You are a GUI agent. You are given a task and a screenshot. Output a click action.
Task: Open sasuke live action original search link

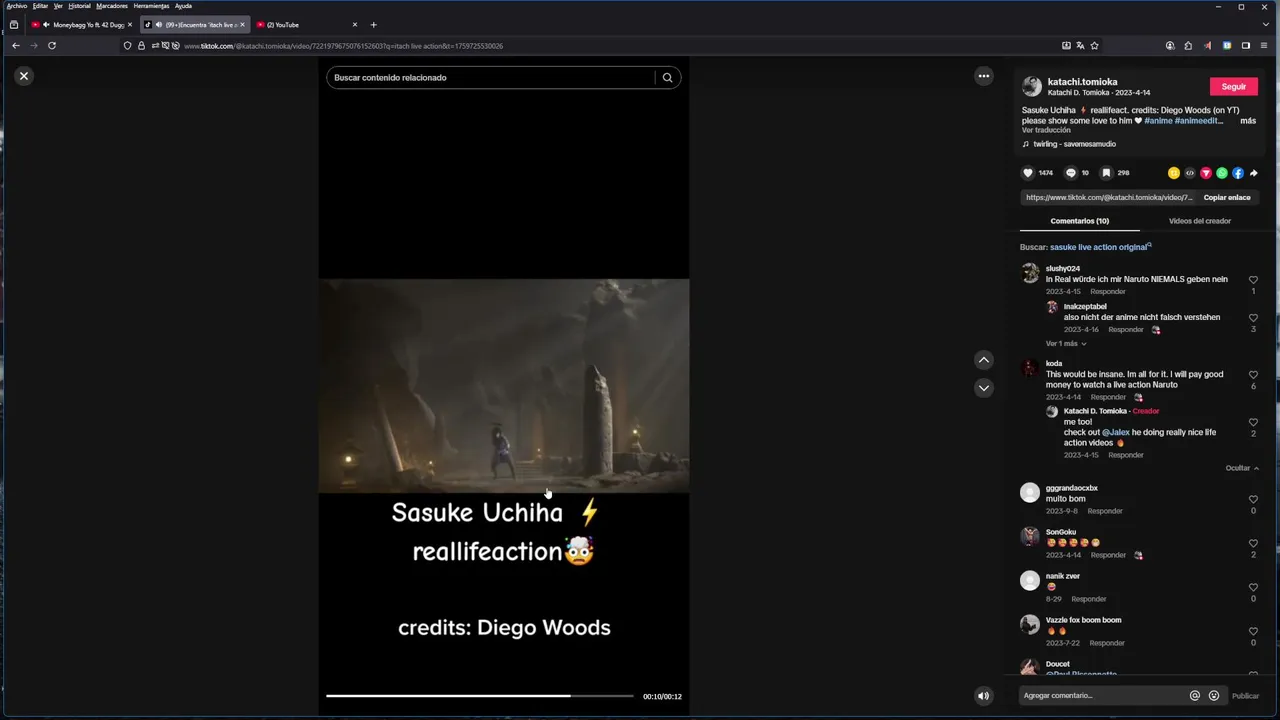pos(1100,247)
